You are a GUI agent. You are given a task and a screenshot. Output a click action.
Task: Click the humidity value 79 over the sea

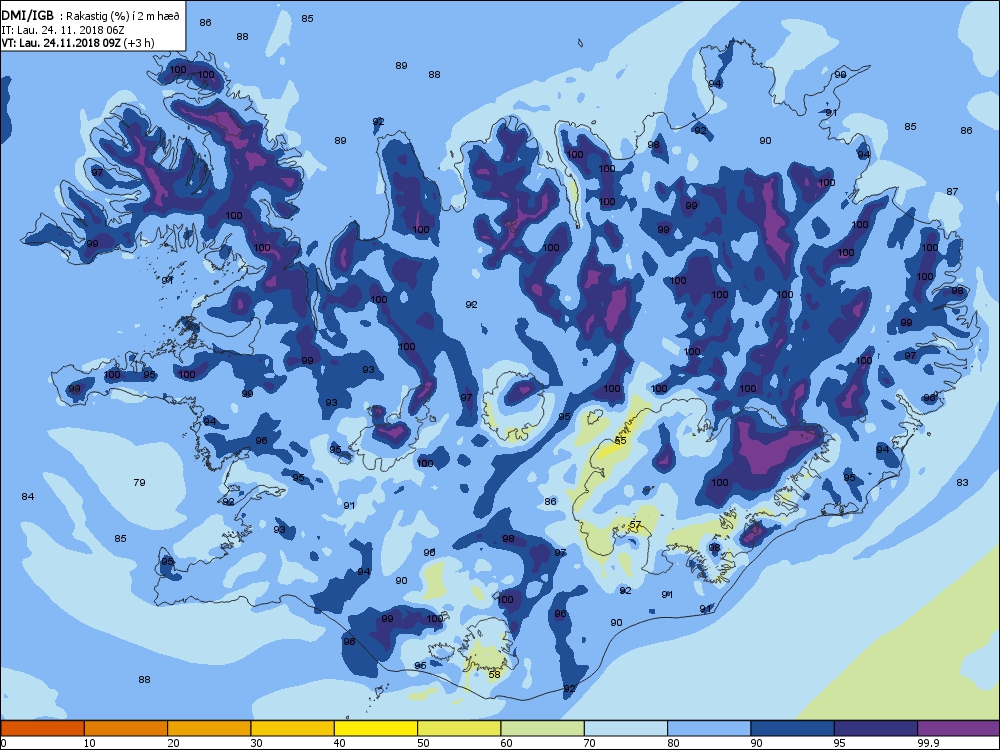140,483
